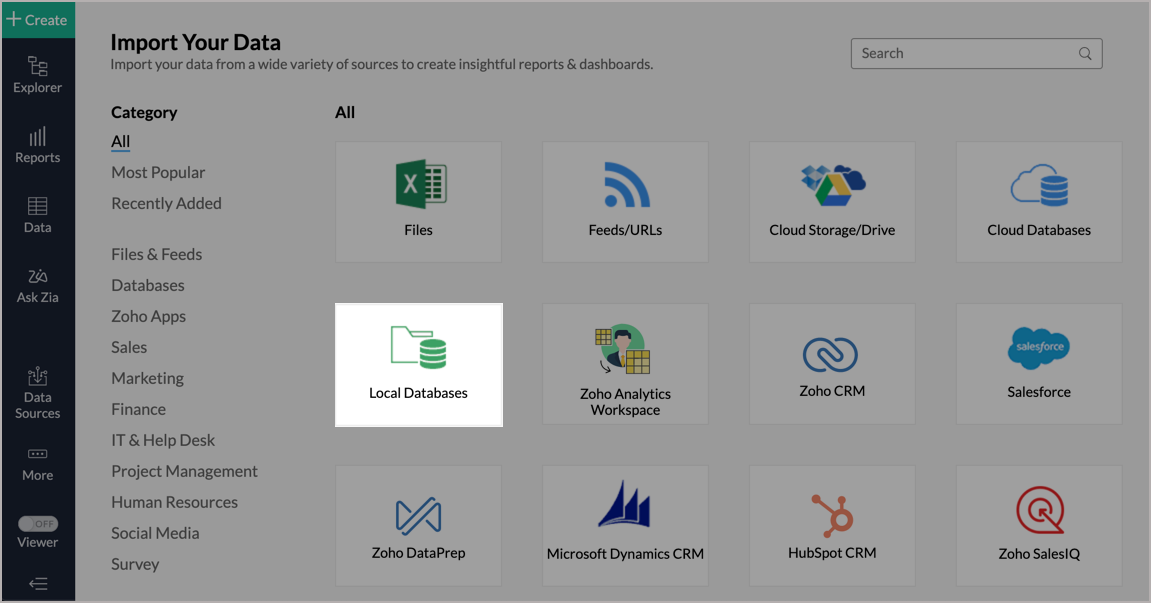This screenshot has height=603, width=1151.
Task: Choose the Zoho SalesIQ tile
Action: [1039, 526]
